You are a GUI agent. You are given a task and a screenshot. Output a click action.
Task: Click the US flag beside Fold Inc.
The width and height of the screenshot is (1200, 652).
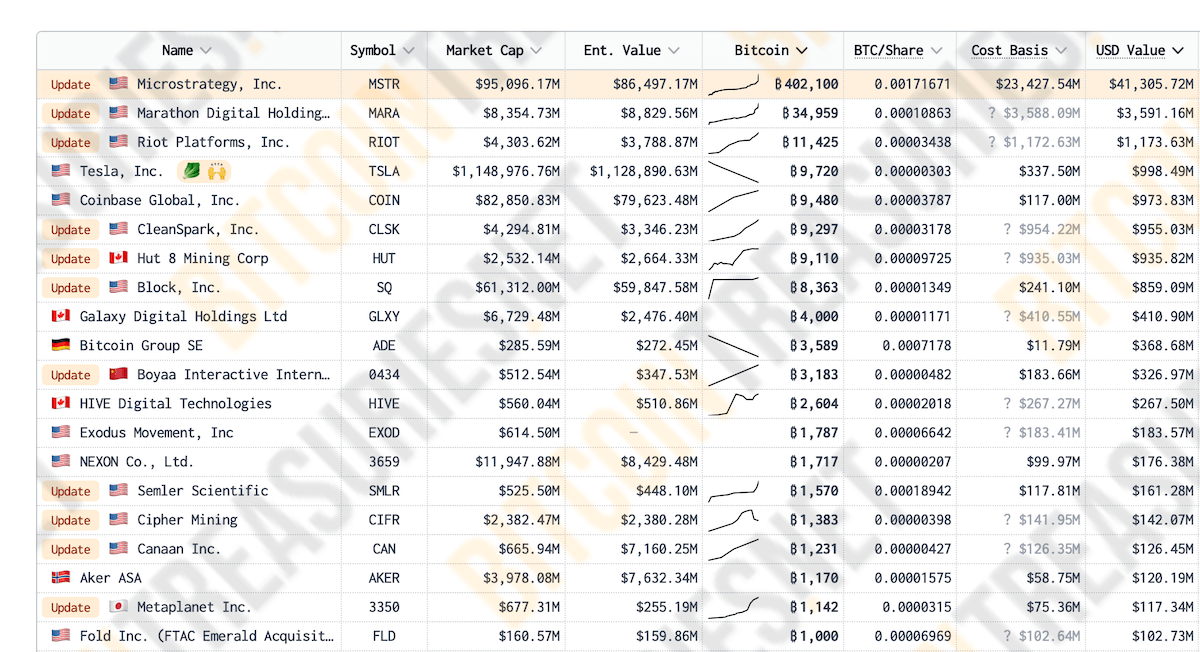[x=61, y=635]
